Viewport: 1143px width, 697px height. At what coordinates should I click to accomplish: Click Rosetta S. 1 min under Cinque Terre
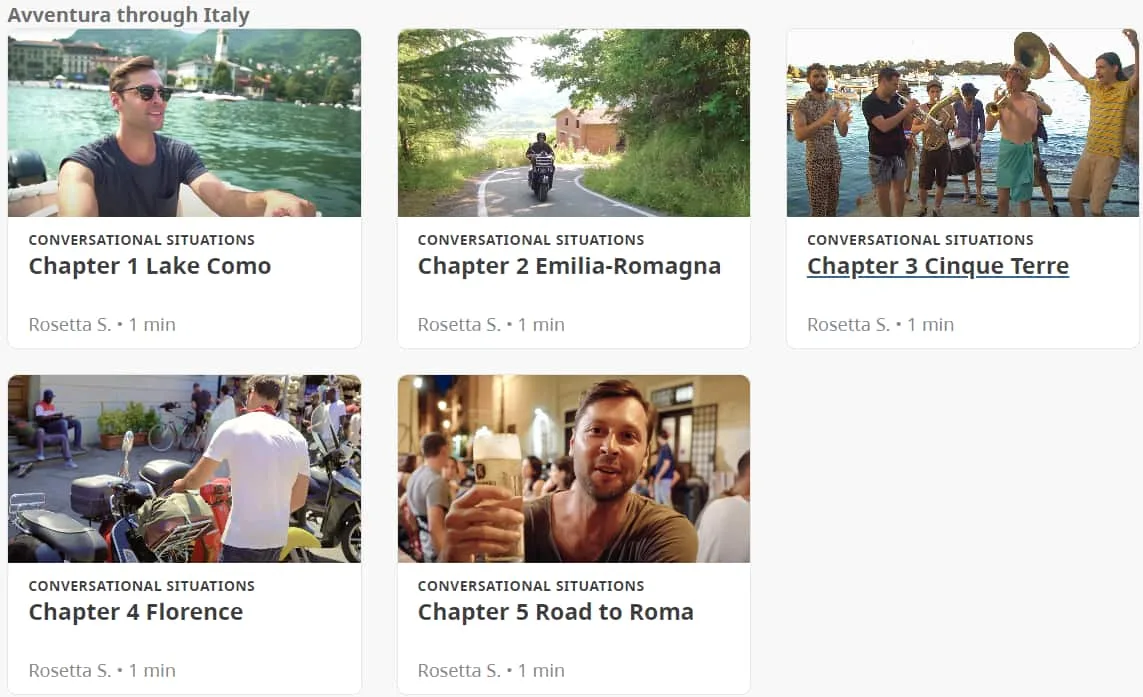click(880, 324)
